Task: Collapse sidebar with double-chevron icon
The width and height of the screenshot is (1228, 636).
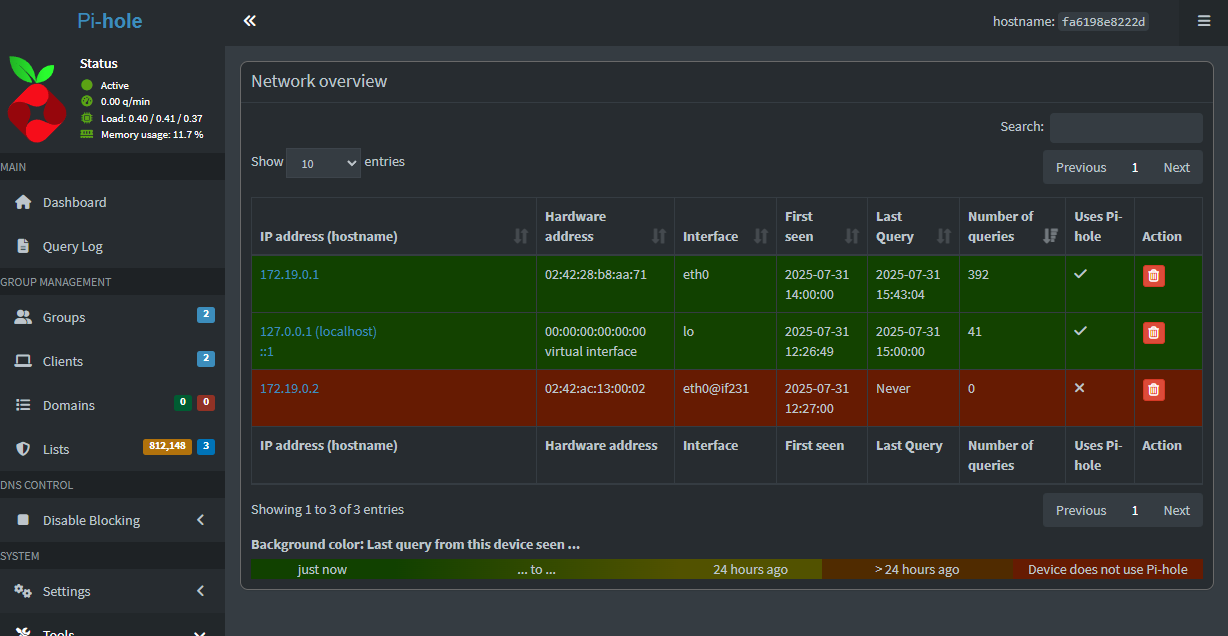Action: click(x=250, y=21)
